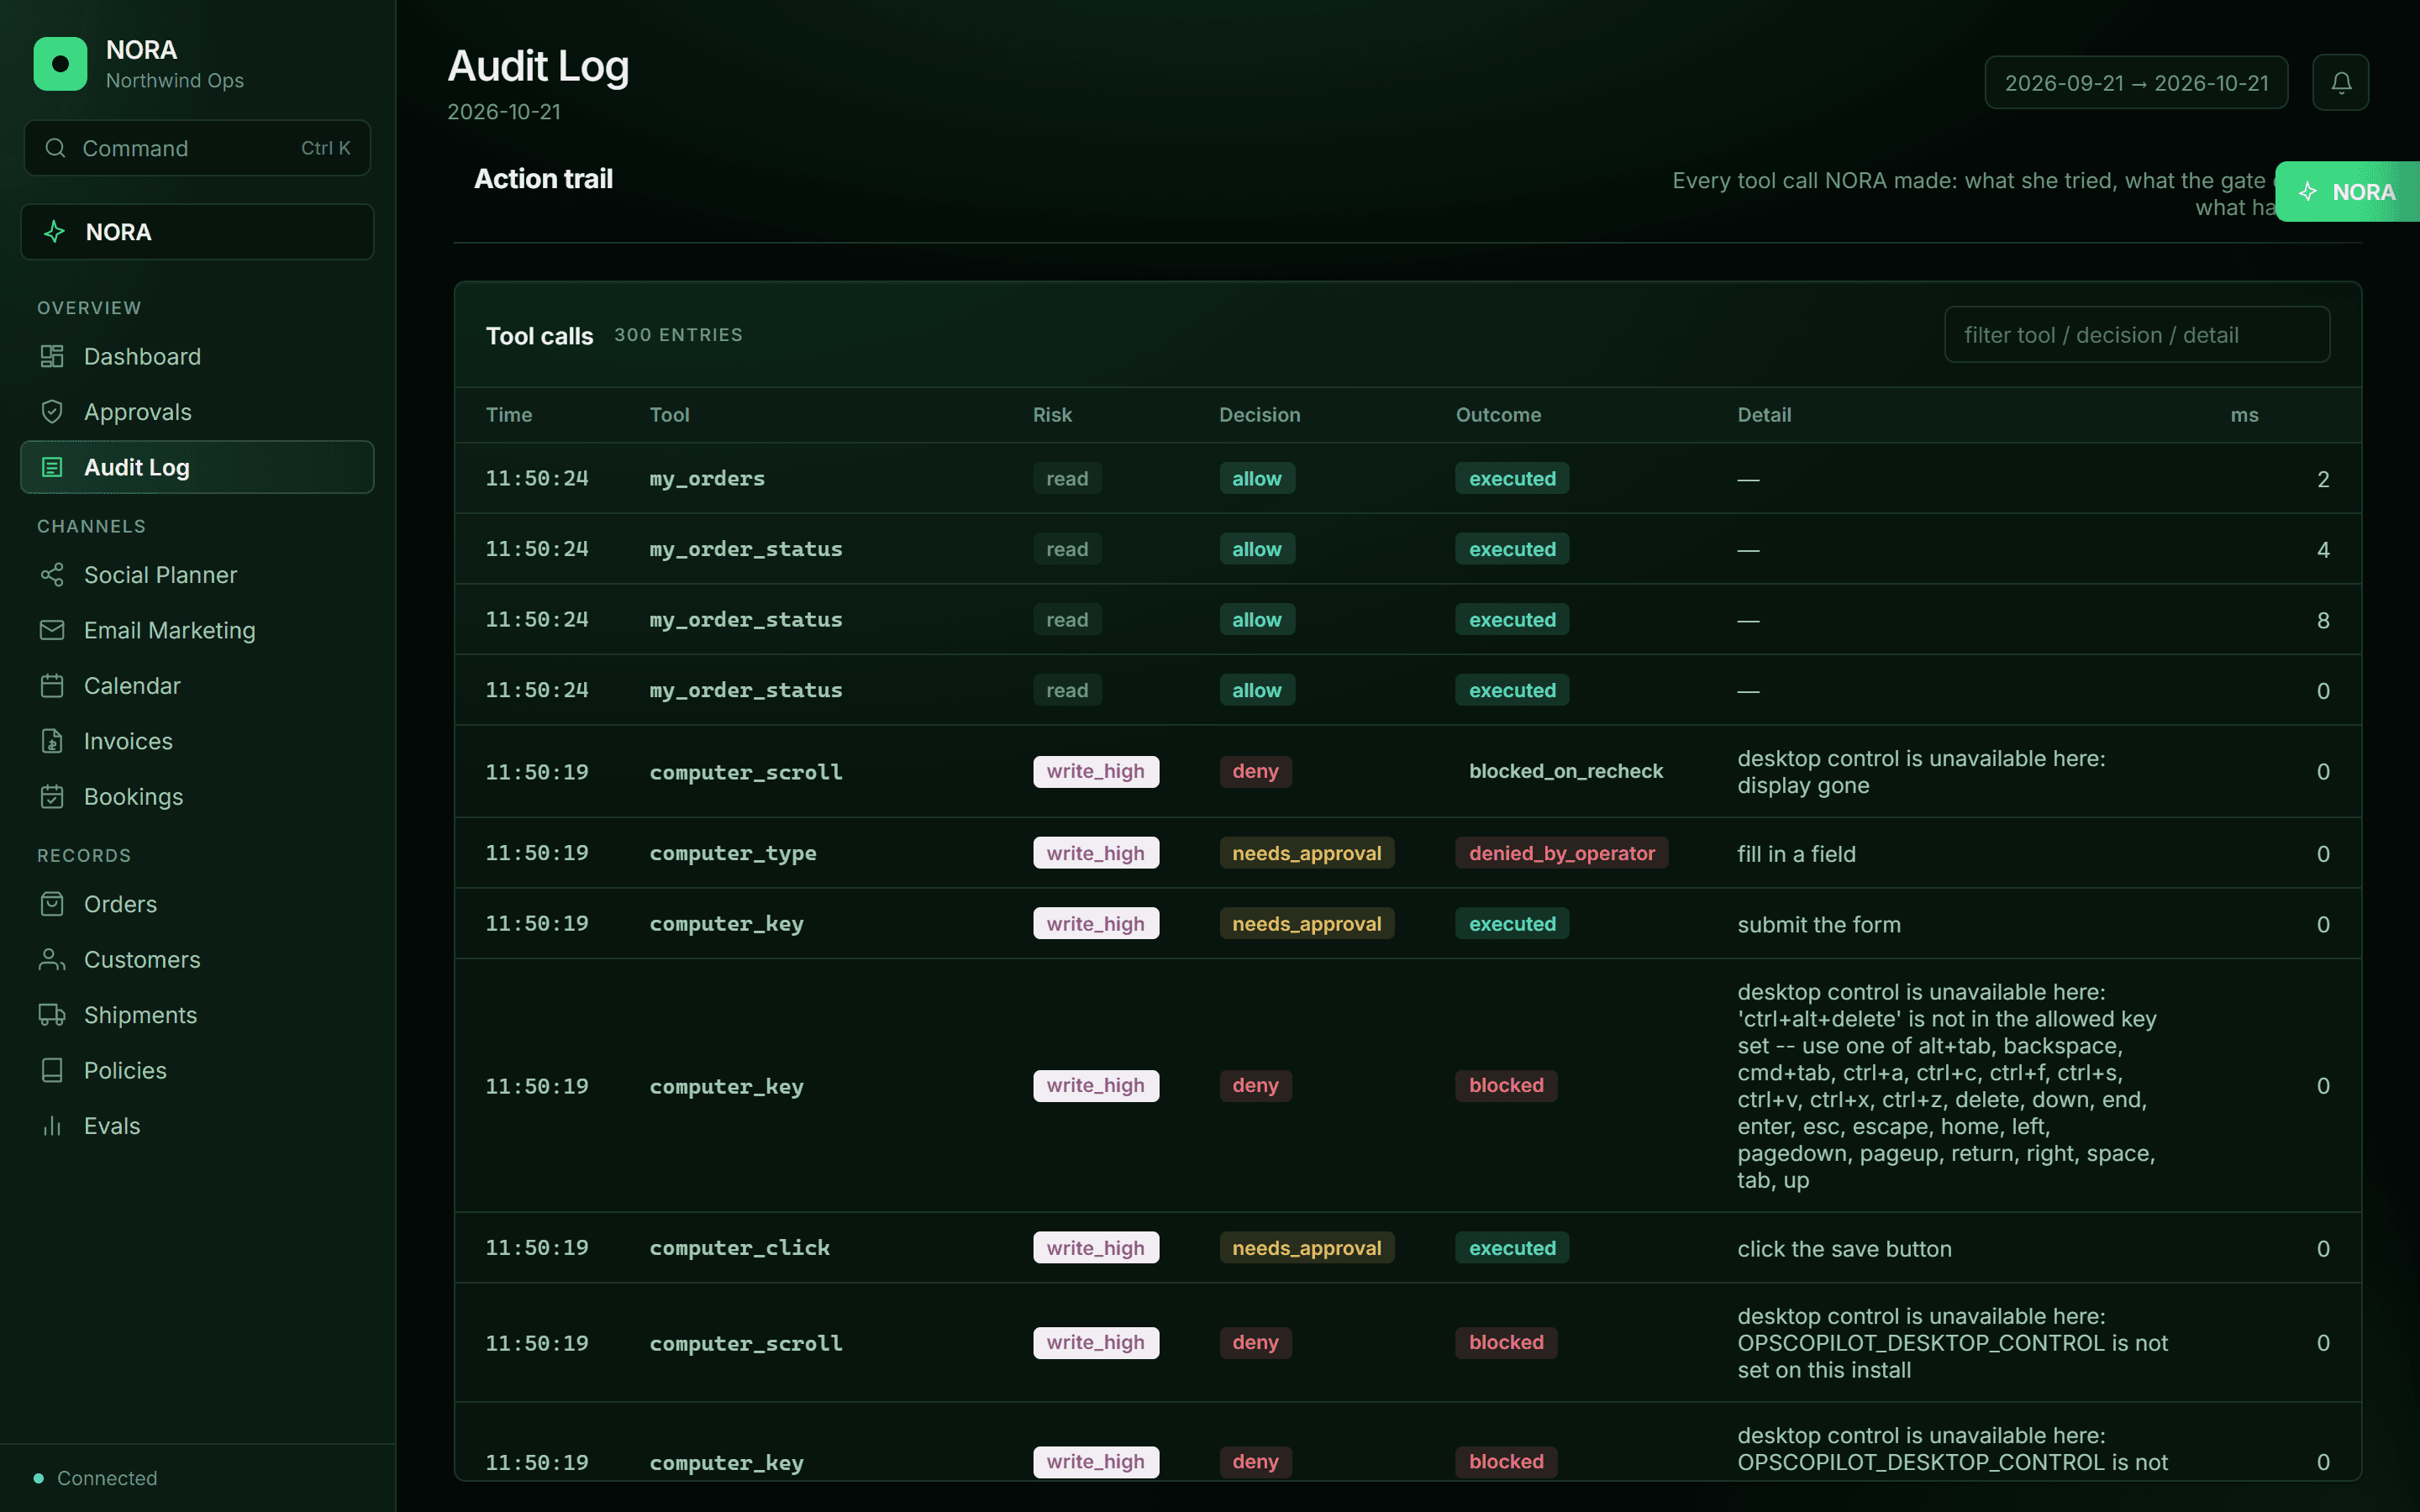Open the date range 2026-09-21 → 2026-10-21
Image resolution: width=2420 pixels, height=1512 pixels.
coord(2136,83)
